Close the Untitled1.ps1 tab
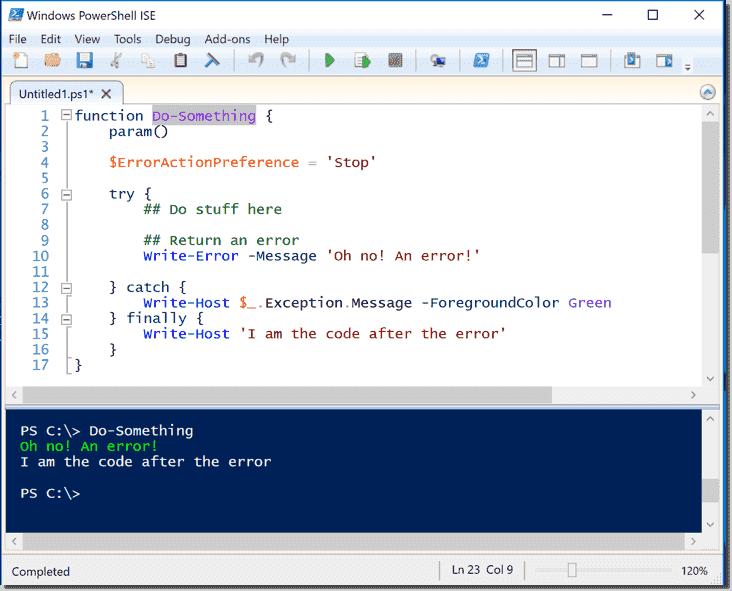This screenshot has height=591, width=732. pyautogui.click(x=106, y=94)
